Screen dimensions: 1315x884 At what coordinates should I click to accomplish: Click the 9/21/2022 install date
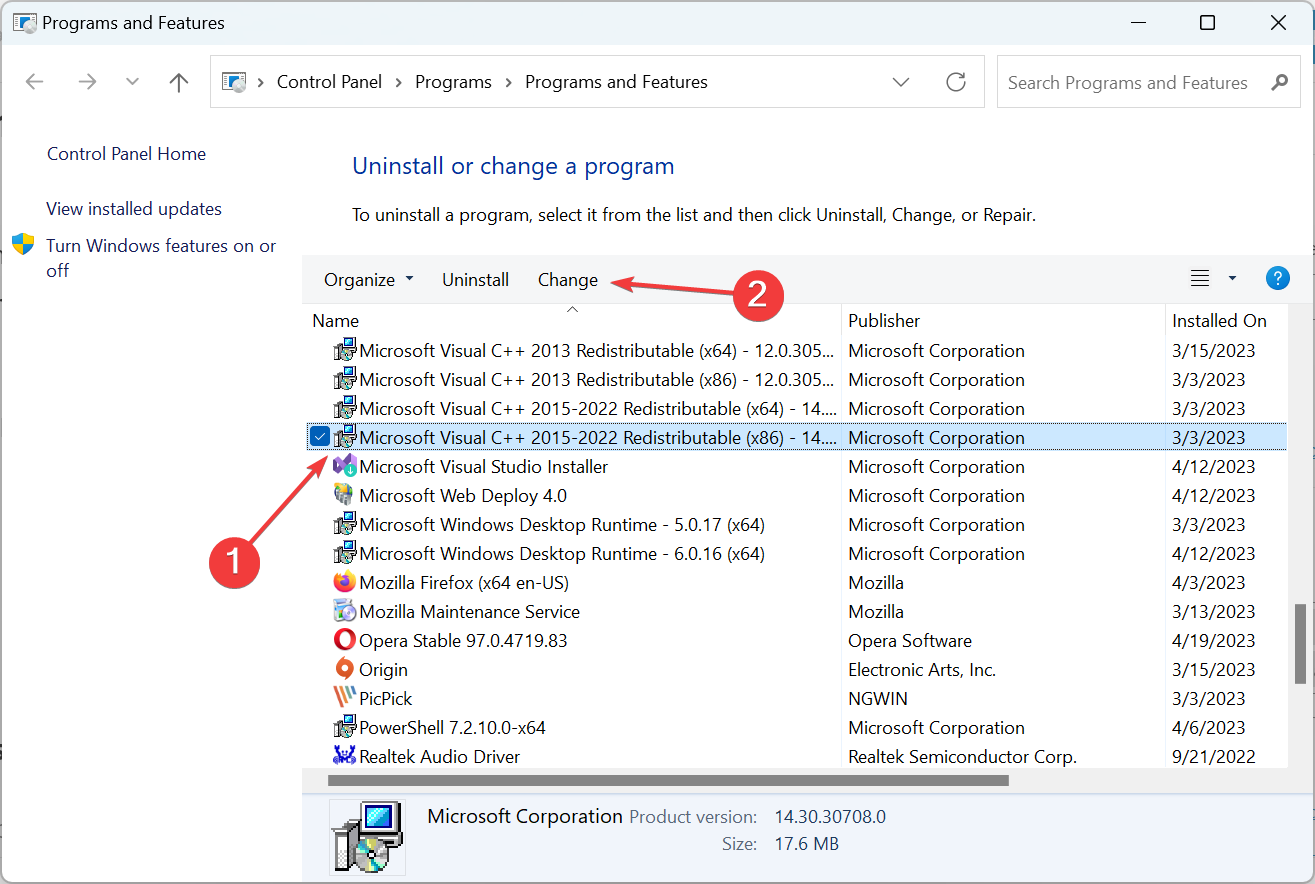[x=1214, y=757]
